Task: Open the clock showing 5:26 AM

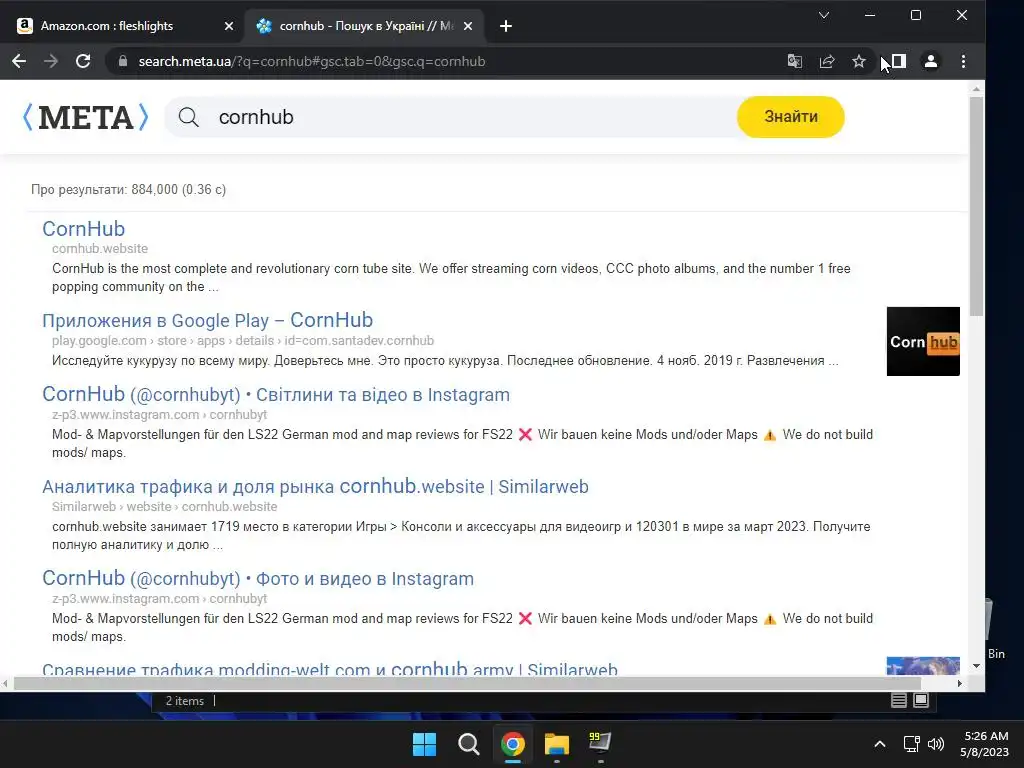Action: (984, 744)
